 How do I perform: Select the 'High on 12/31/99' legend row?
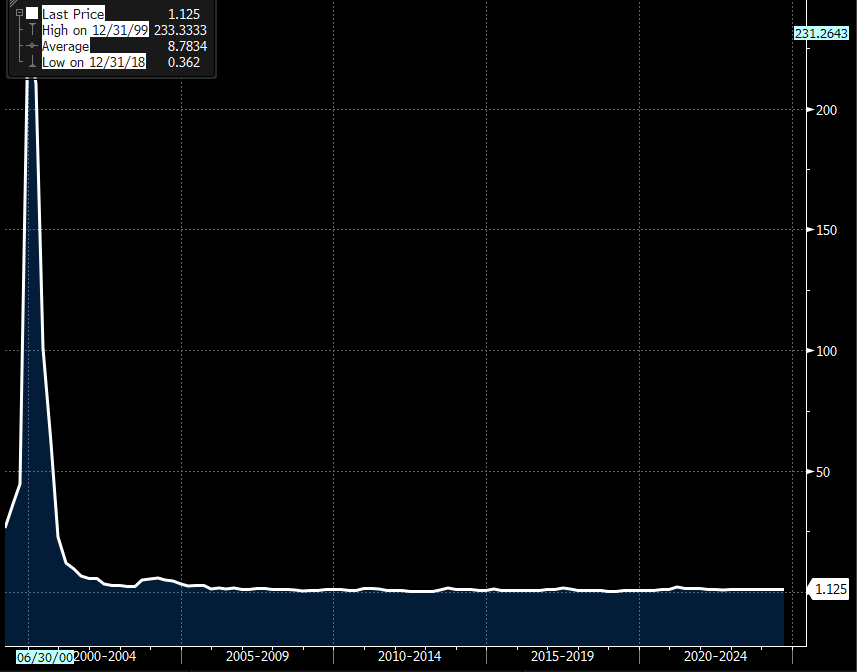(x=95, y=30)
